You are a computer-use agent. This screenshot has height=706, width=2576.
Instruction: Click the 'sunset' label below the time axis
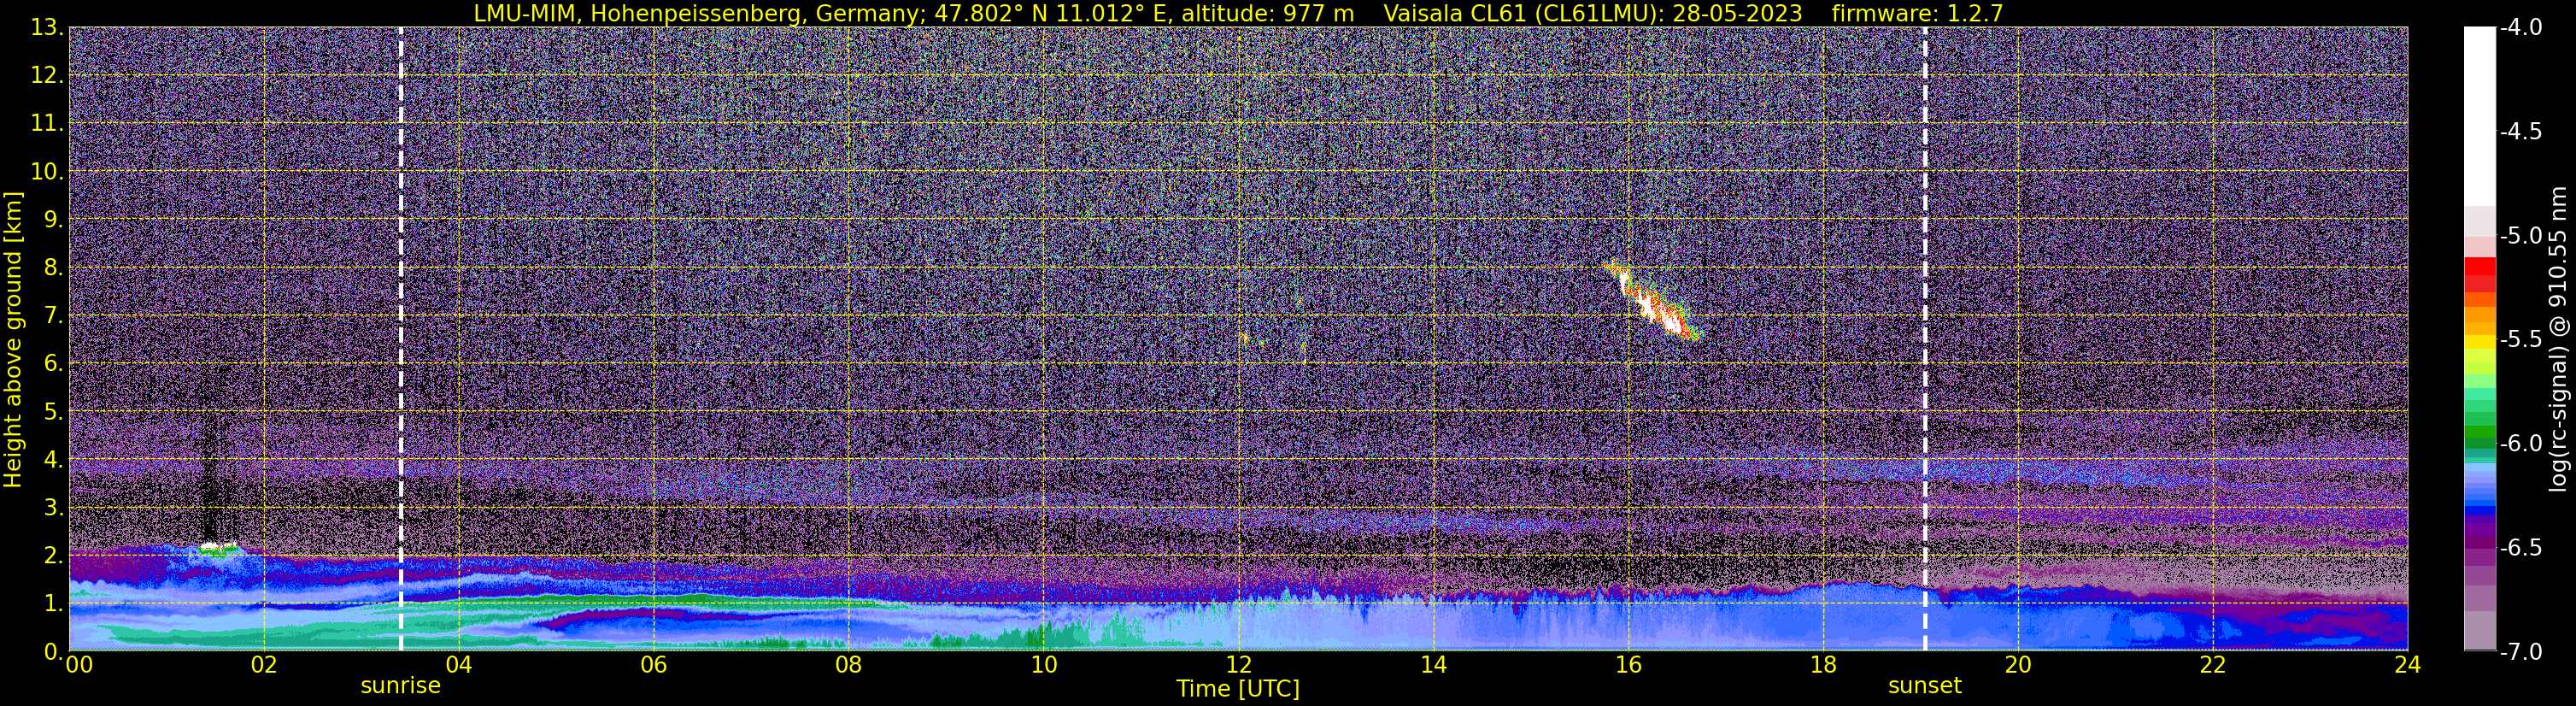click(1925, 686)
